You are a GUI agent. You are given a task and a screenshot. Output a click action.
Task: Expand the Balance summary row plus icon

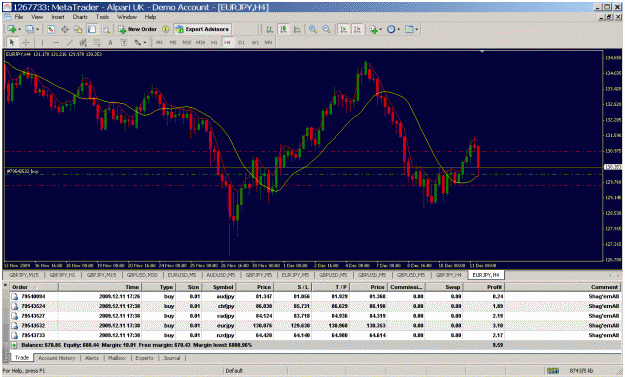pyautogui.click(x=14, y=345)
